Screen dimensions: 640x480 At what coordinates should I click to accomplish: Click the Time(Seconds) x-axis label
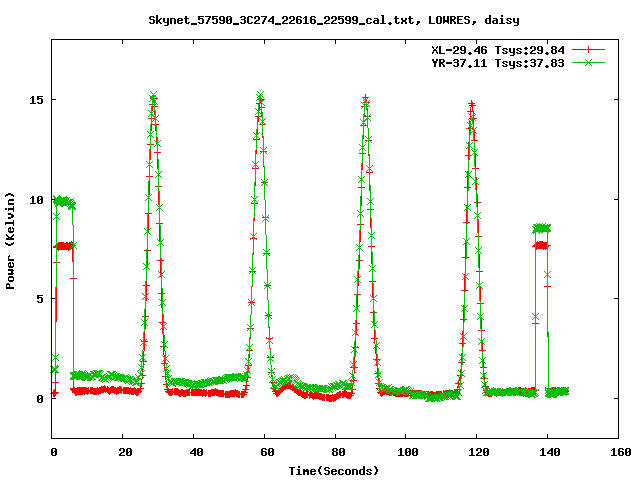tap(334, 471)
